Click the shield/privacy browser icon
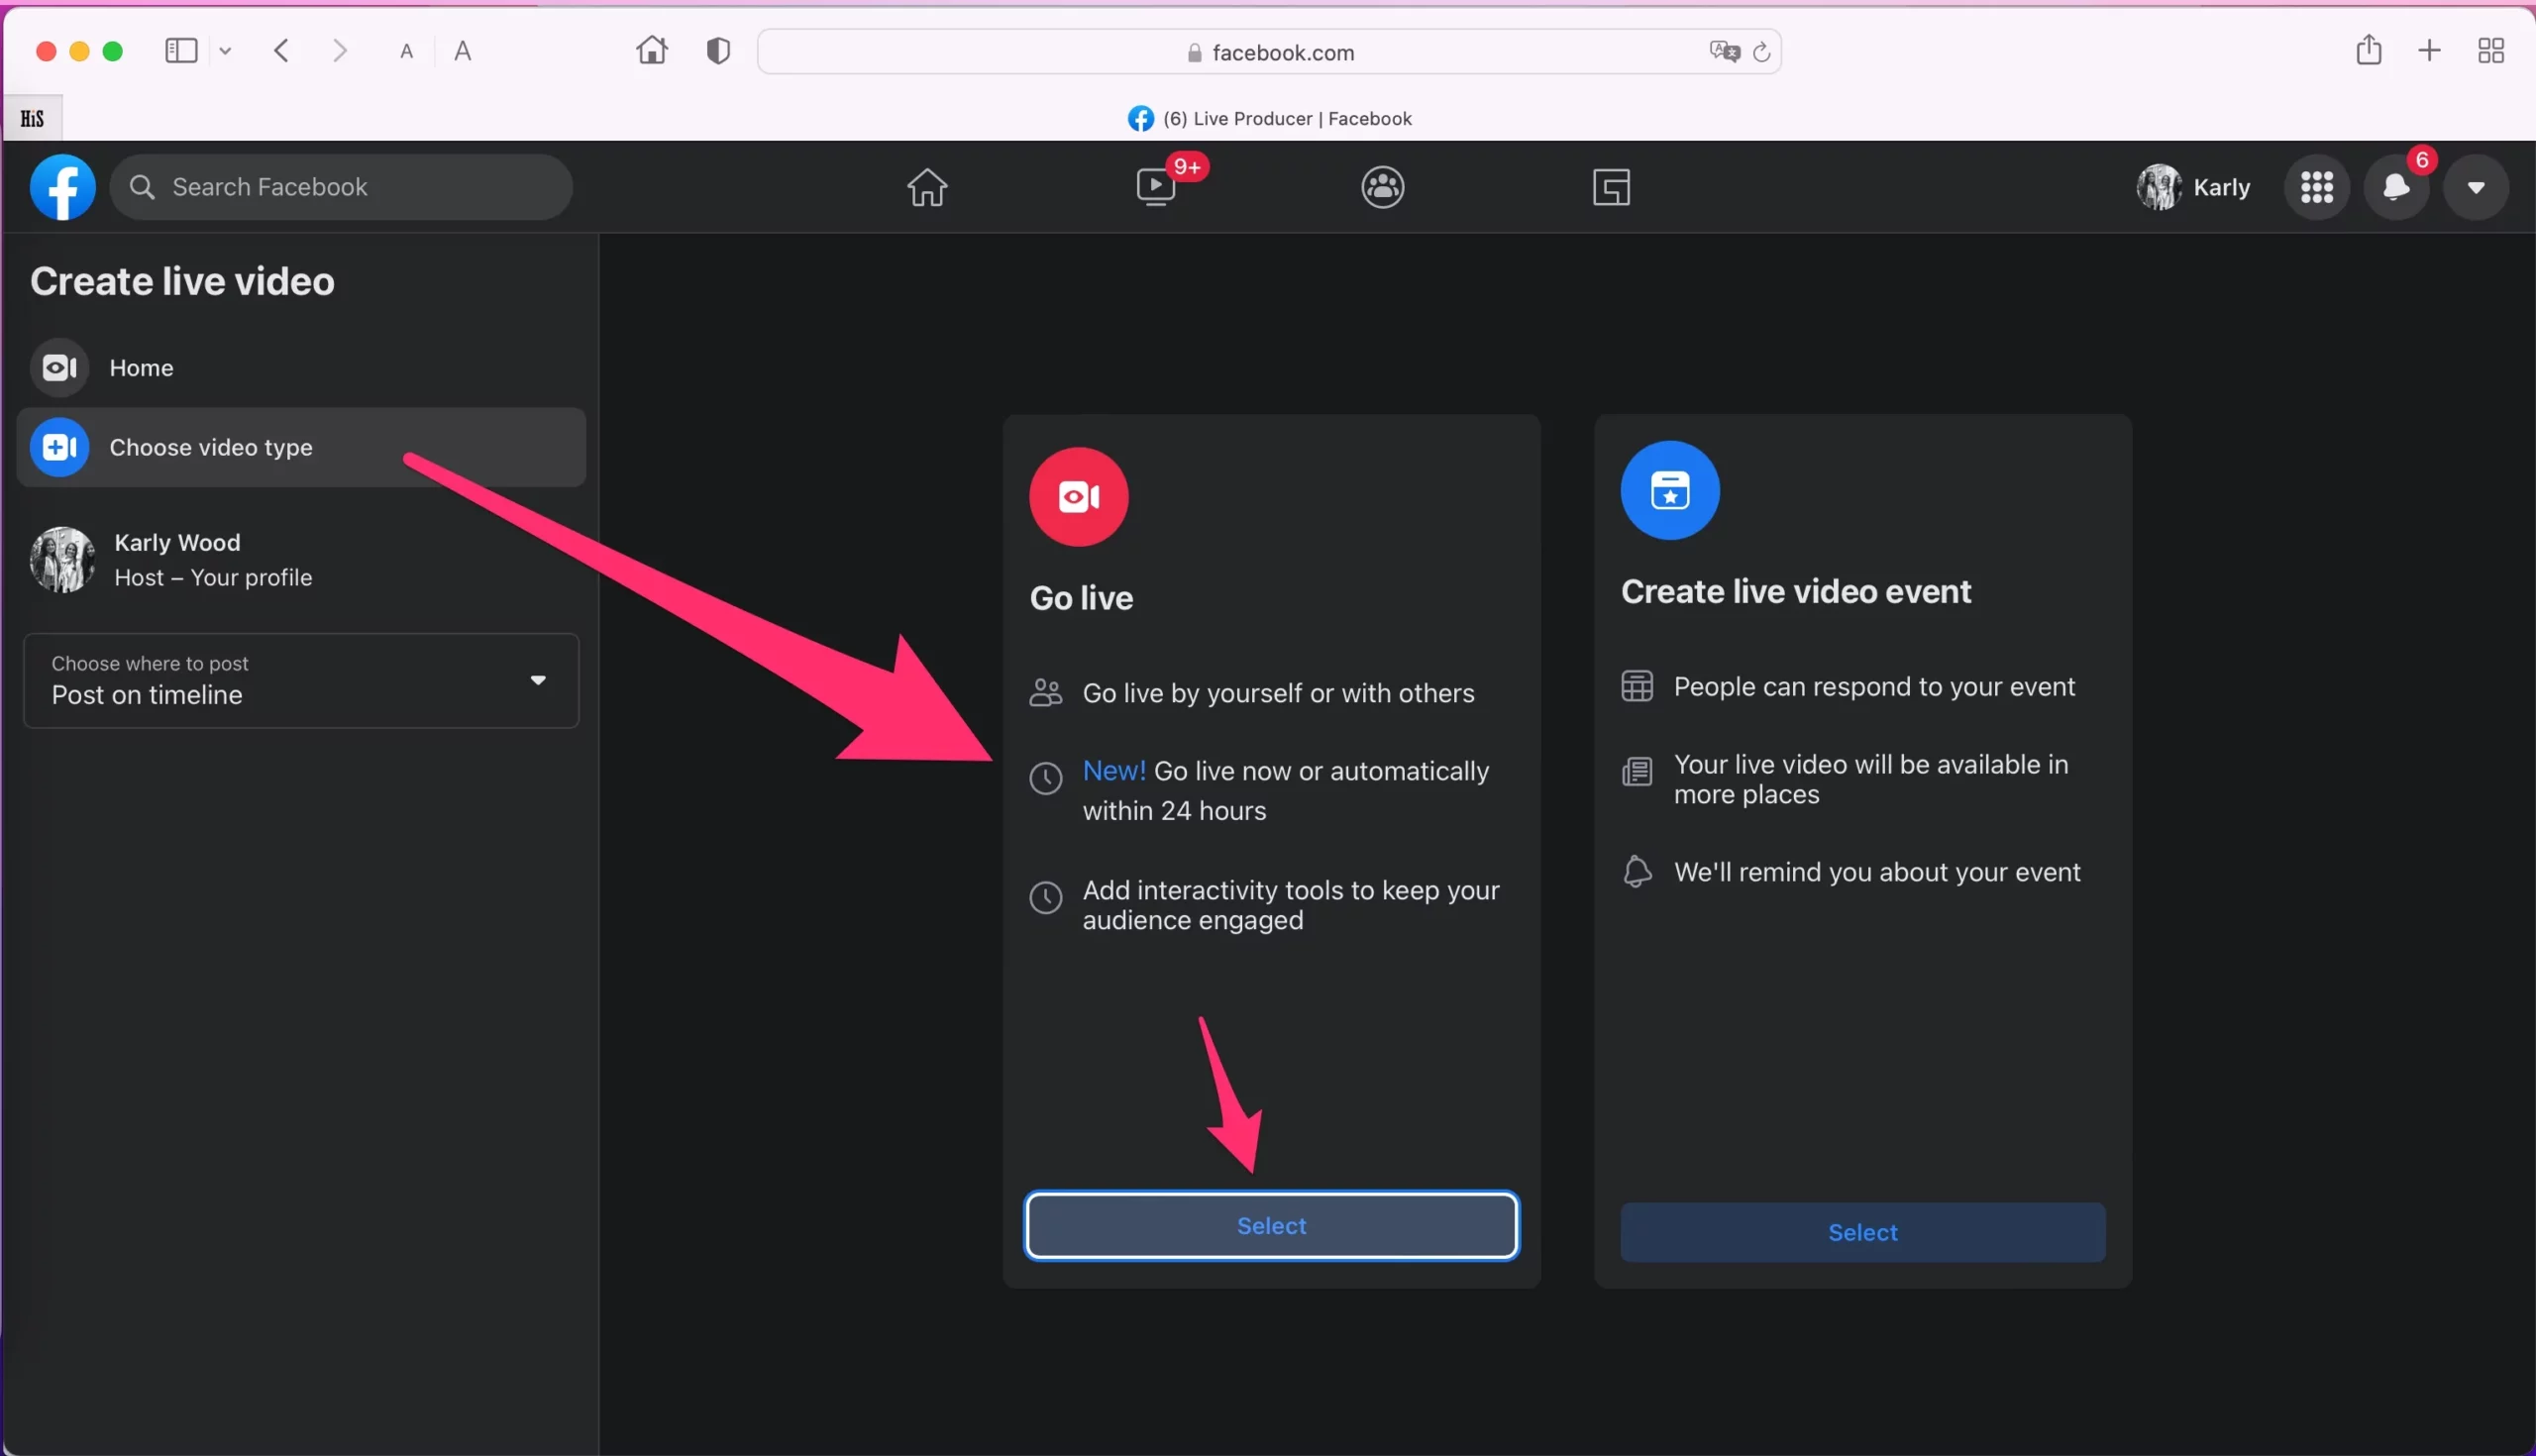The image size is (2536, 1456). click(717, 49)
